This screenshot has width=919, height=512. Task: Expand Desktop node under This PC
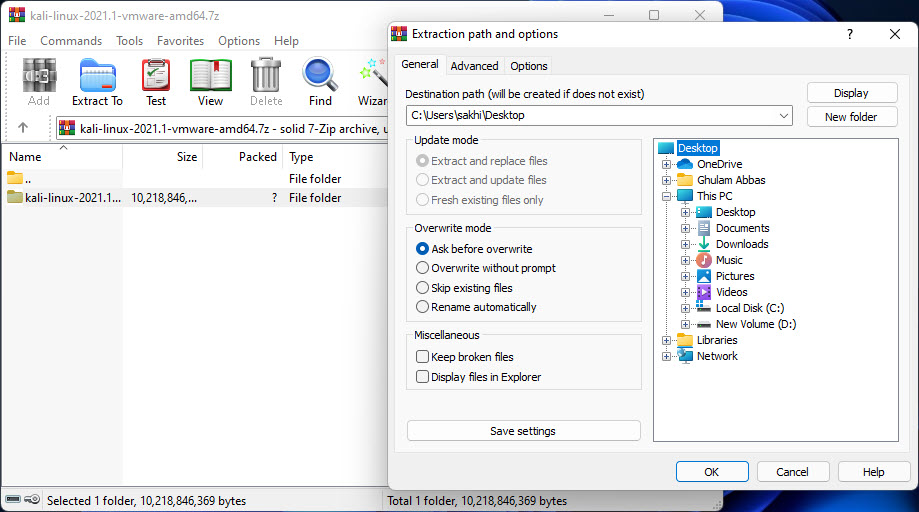pyautogui.click(x=685, y=212)
